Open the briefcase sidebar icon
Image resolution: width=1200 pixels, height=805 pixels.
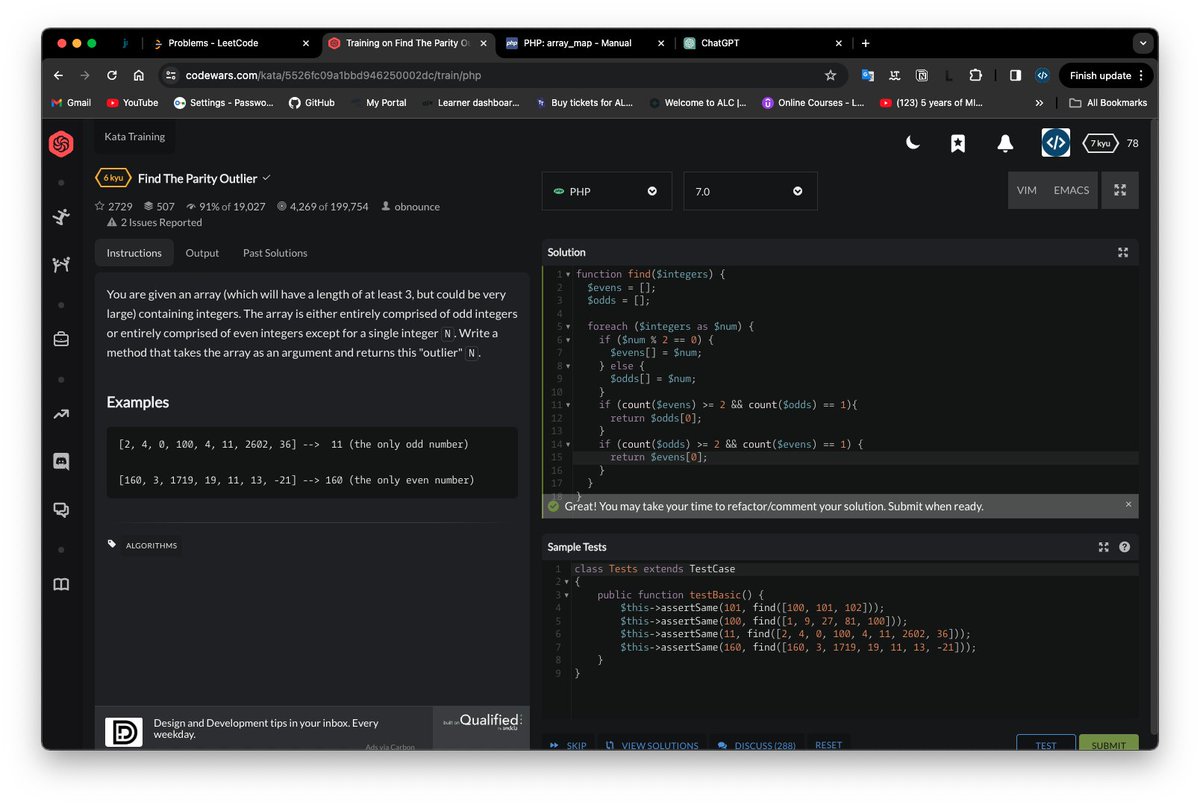(61, 339)
